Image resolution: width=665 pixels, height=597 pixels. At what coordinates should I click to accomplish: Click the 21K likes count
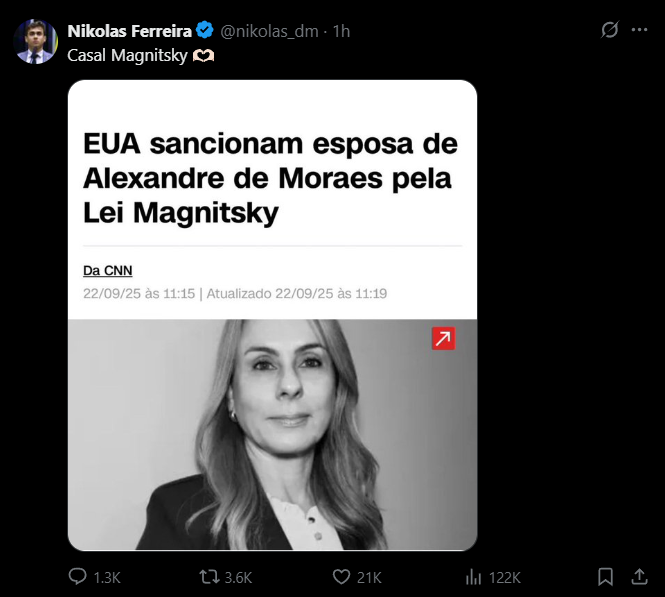click(370, 577)
